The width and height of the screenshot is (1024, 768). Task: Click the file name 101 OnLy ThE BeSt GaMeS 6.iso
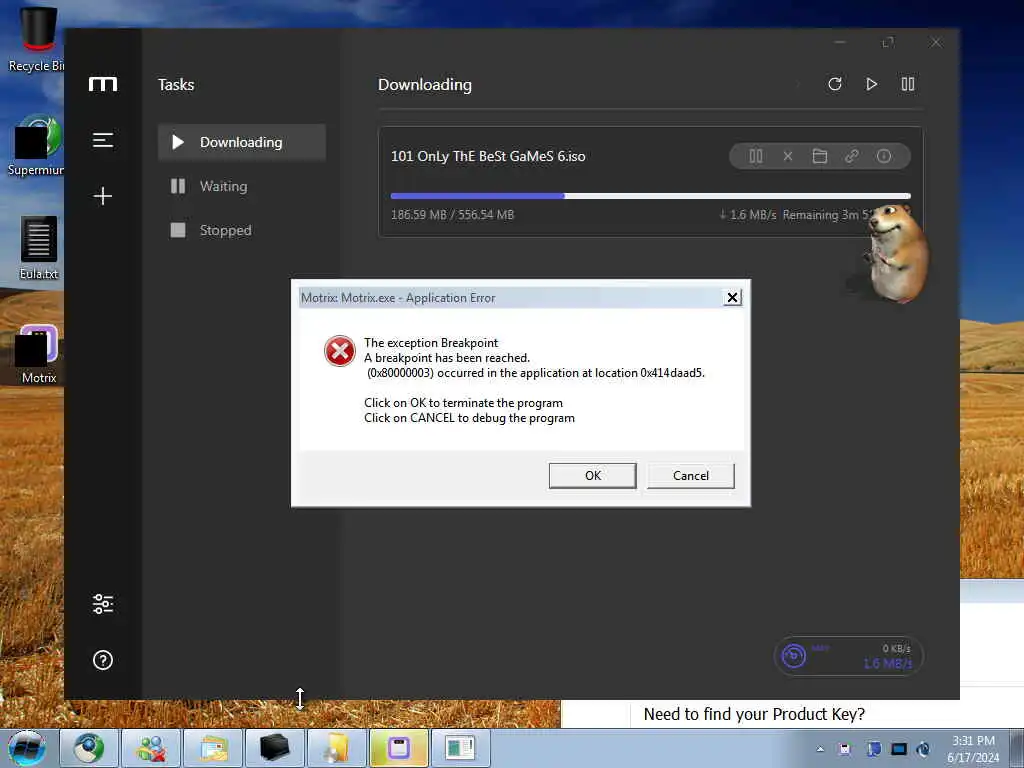(488, 156)
